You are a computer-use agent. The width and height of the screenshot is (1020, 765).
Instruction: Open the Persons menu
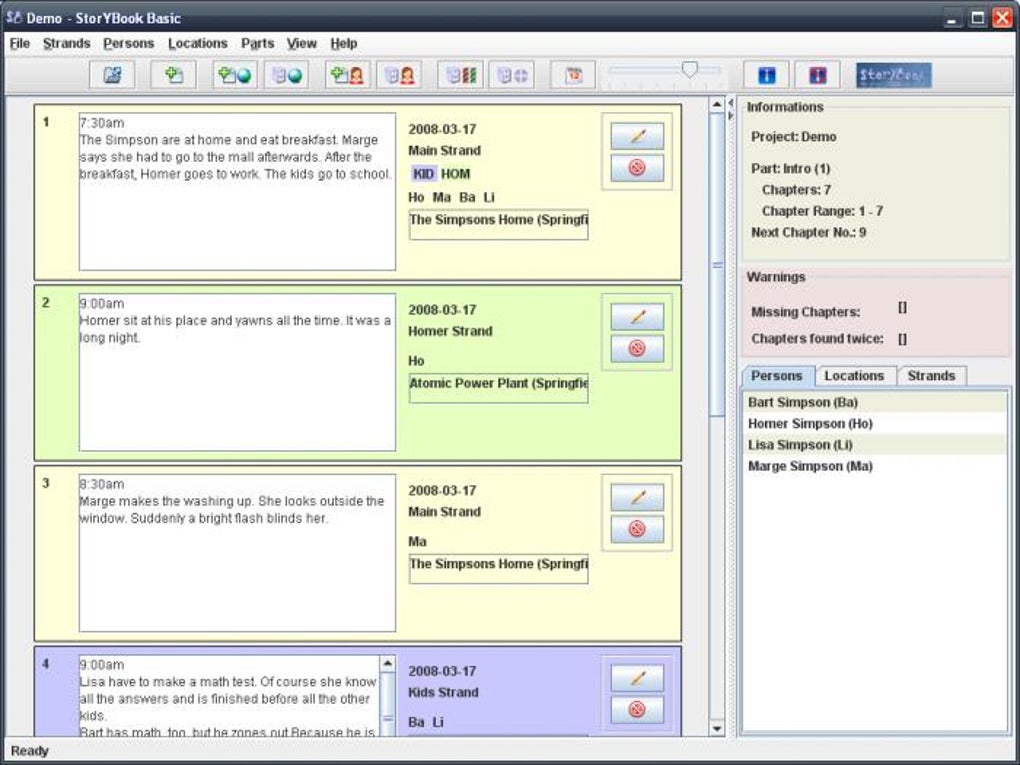128,44
